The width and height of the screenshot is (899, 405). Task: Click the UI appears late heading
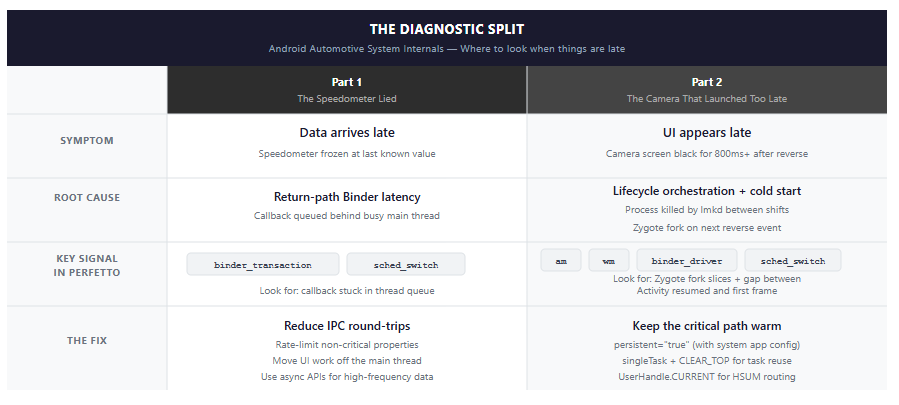[x=707, y=133]
